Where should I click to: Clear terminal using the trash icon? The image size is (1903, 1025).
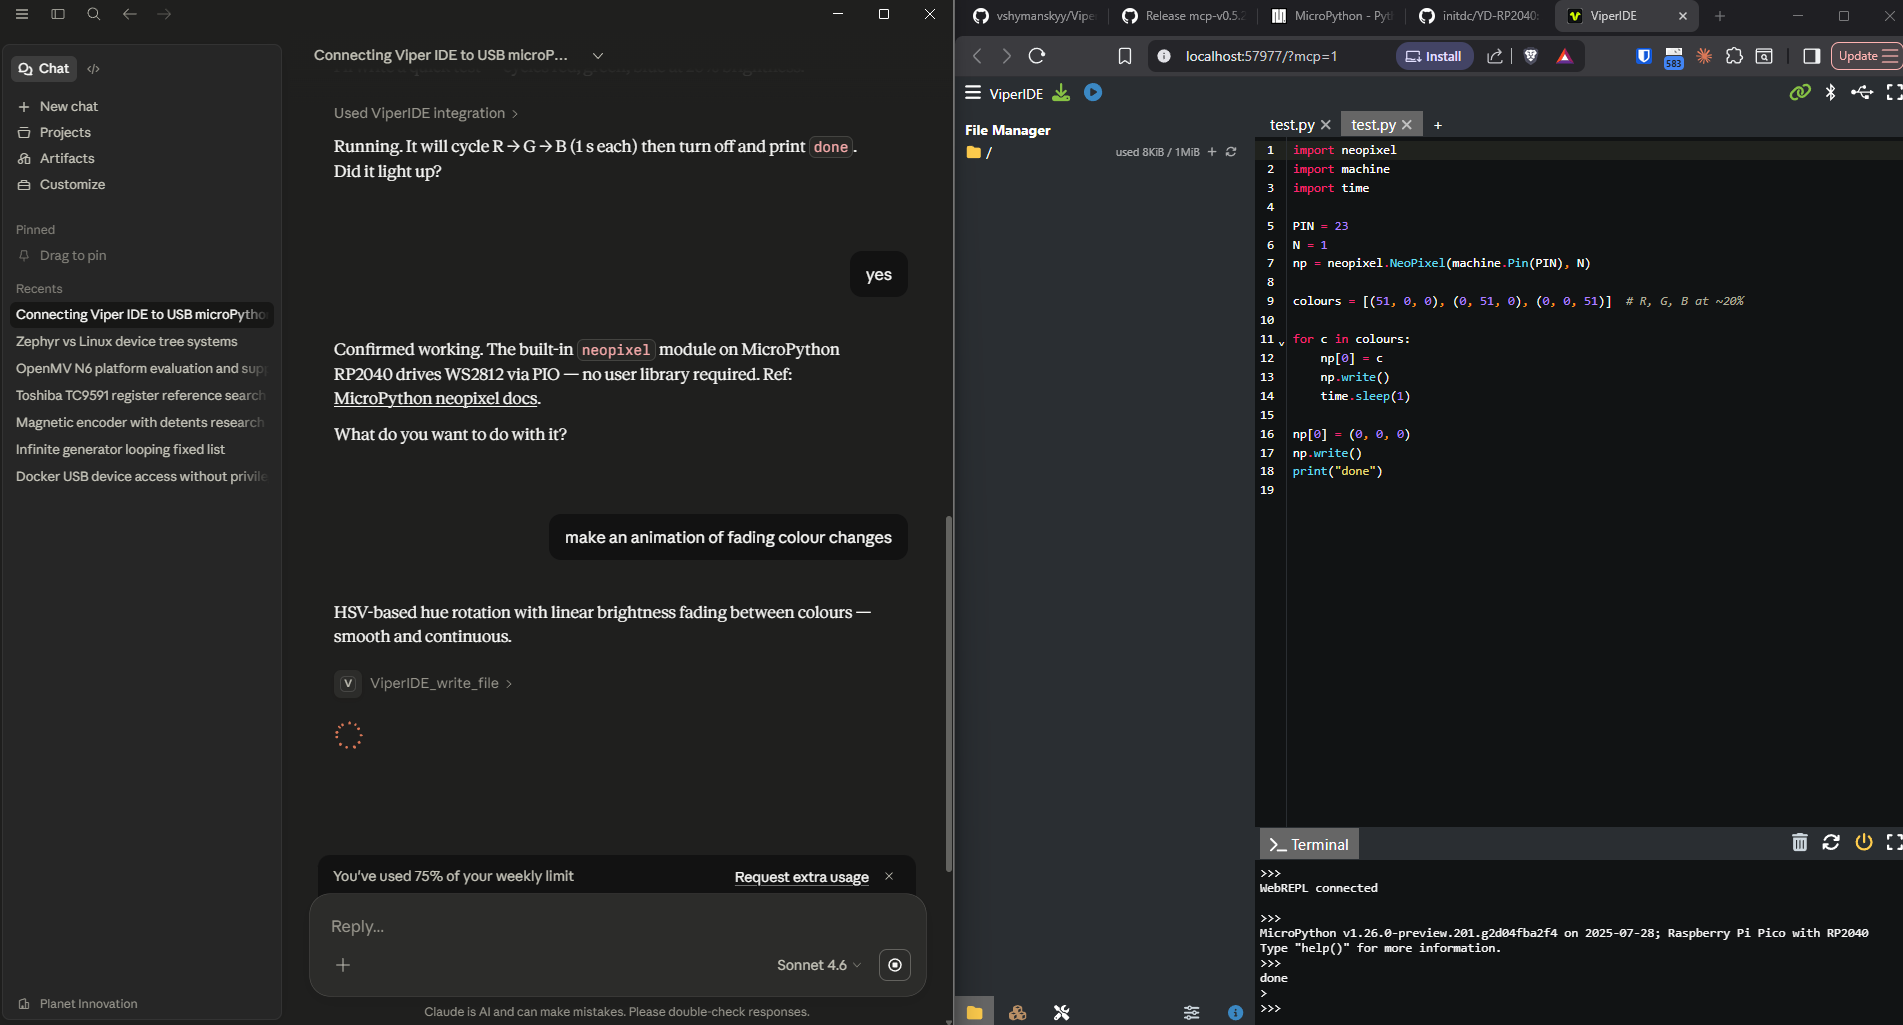(x=1799, y=843)
